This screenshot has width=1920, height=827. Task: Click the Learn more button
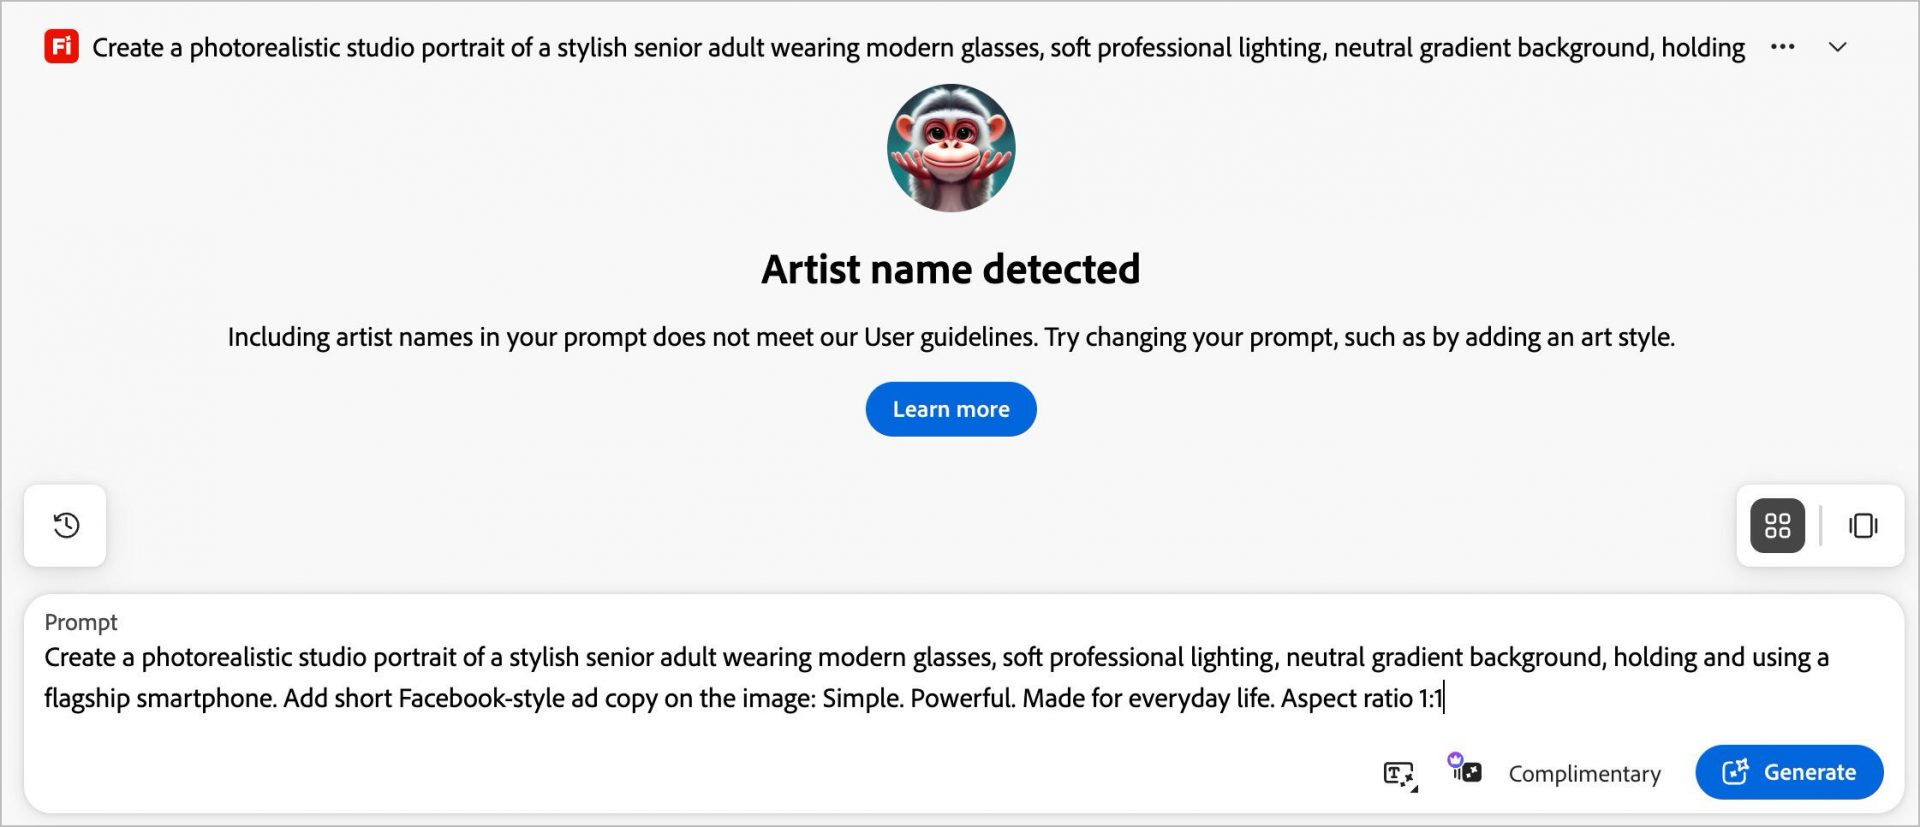click(x=950, y=409)
